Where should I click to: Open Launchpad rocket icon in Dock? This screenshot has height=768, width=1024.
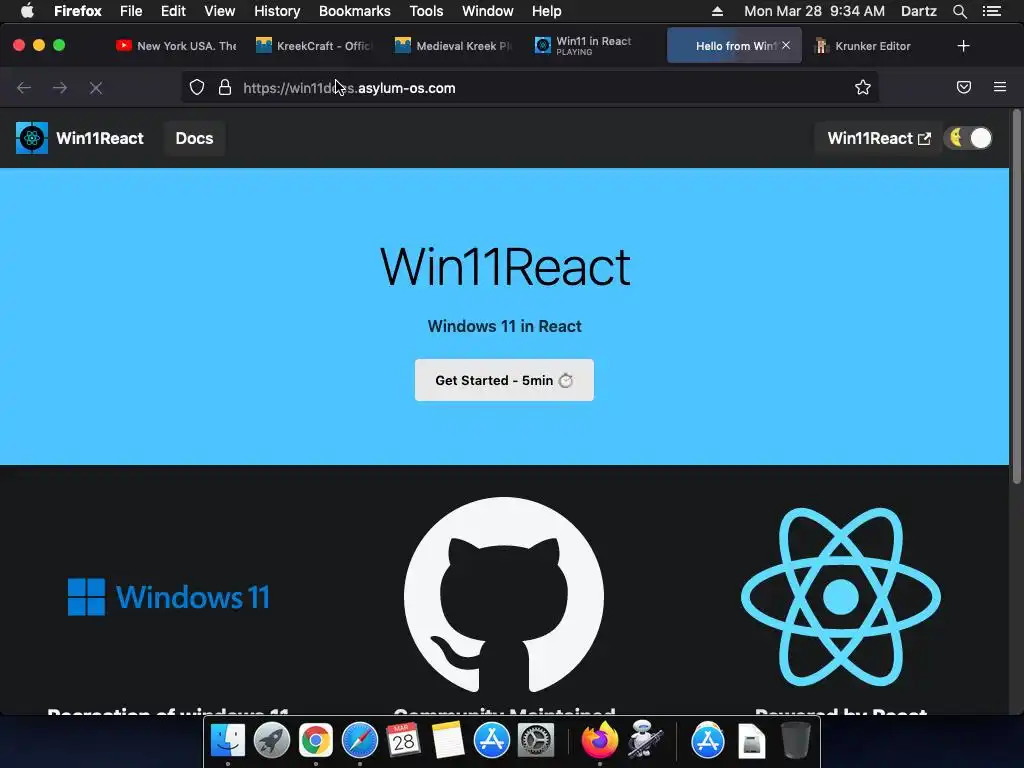[272, 740]
